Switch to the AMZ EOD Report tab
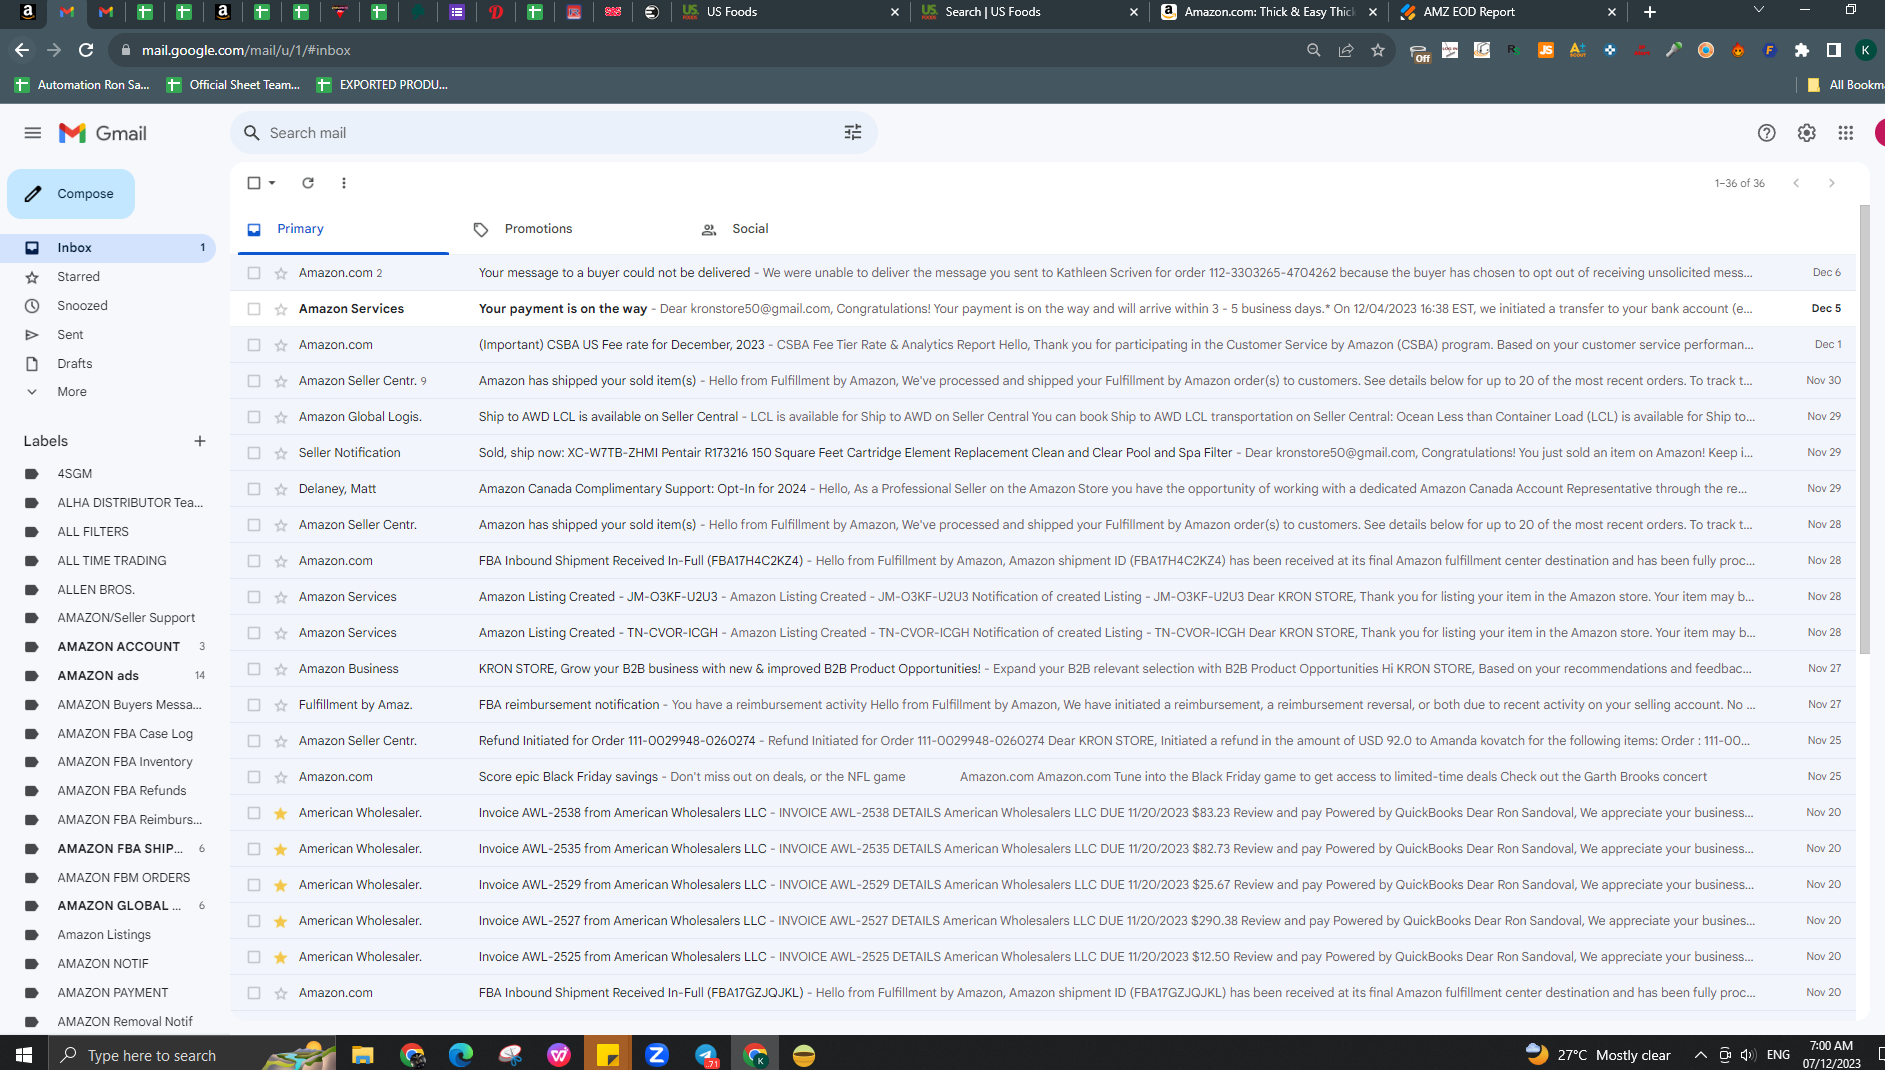Viewport: 1885px width, 1070px height. coord(1507,12)
